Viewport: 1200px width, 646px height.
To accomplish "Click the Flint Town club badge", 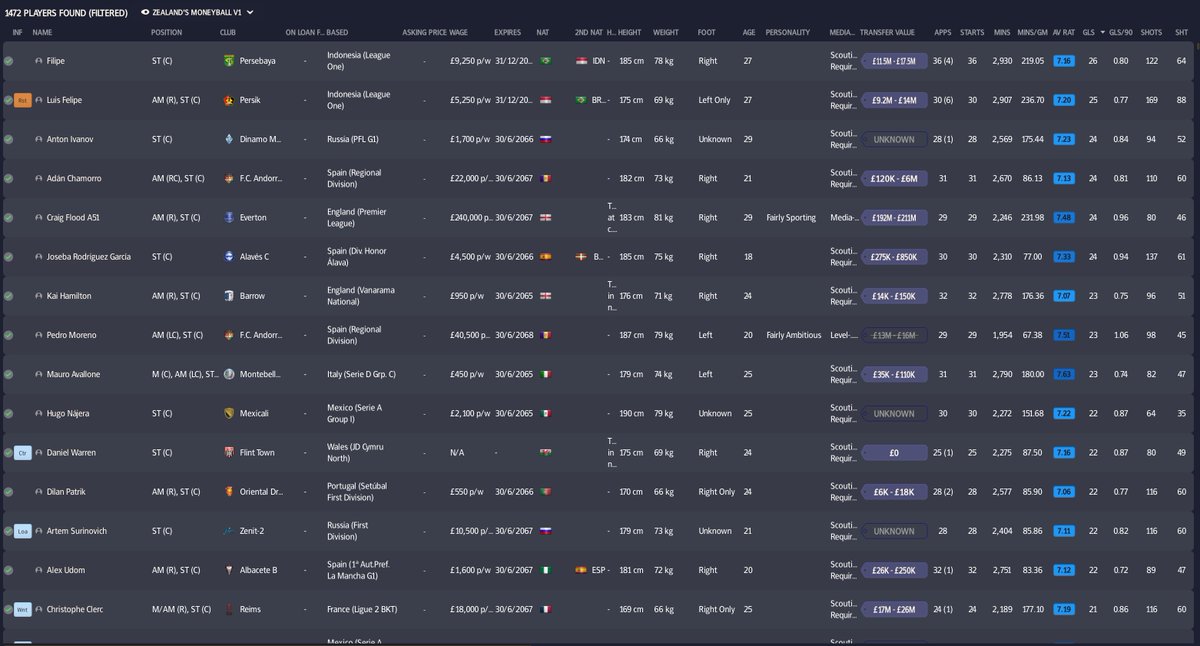I will pos(229,452).
